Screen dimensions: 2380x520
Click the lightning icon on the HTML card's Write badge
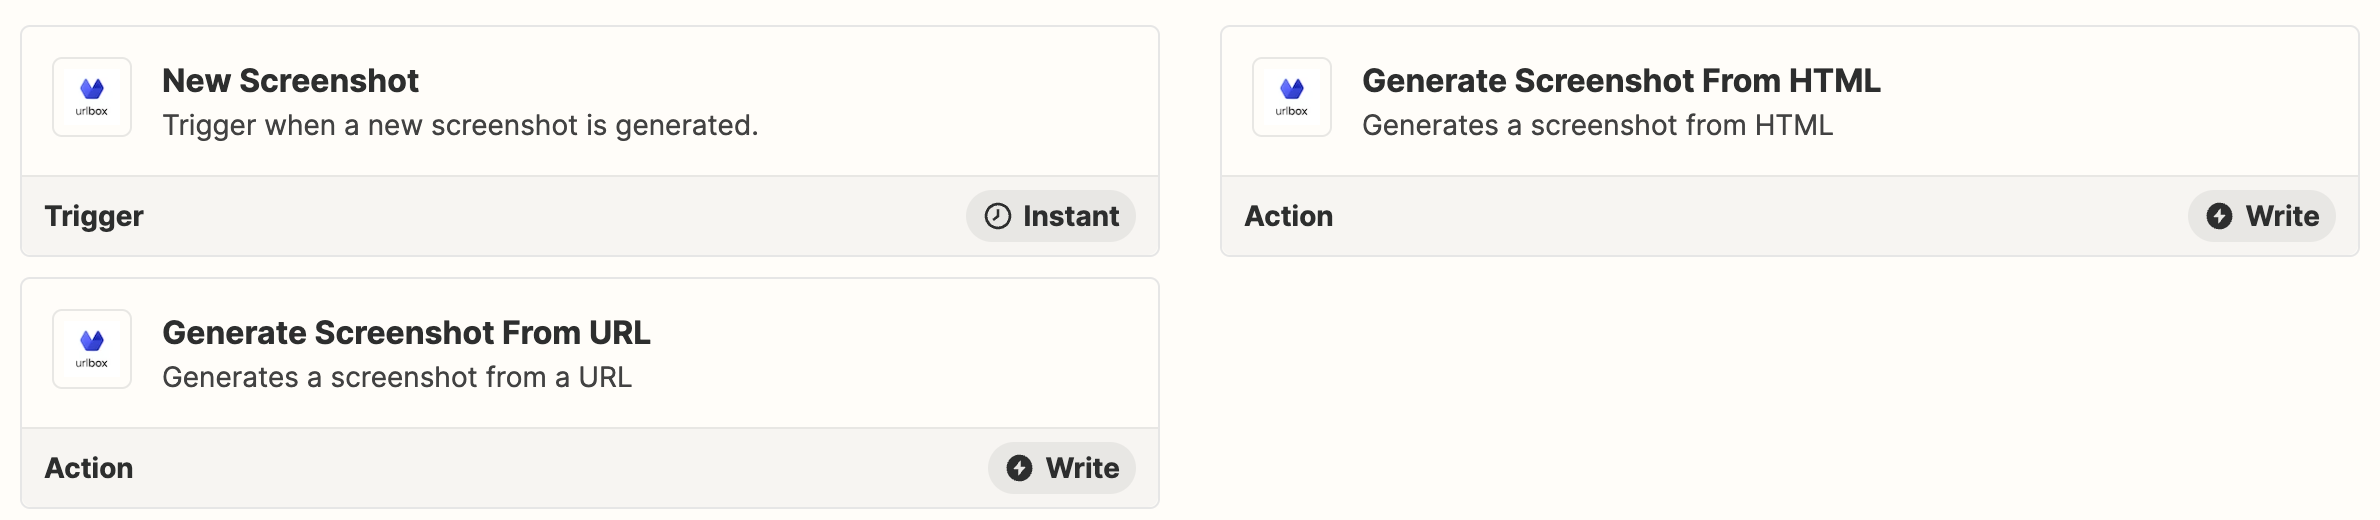(x=2219, y=216)
